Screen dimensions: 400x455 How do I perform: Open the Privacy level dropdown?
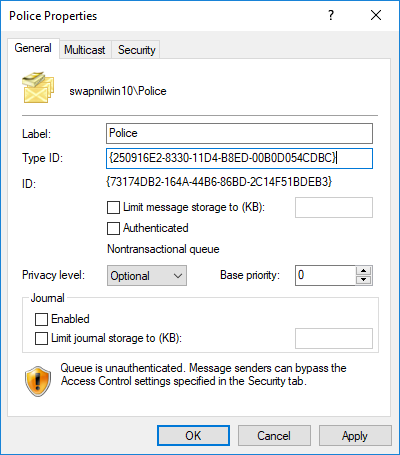[147, 276]
